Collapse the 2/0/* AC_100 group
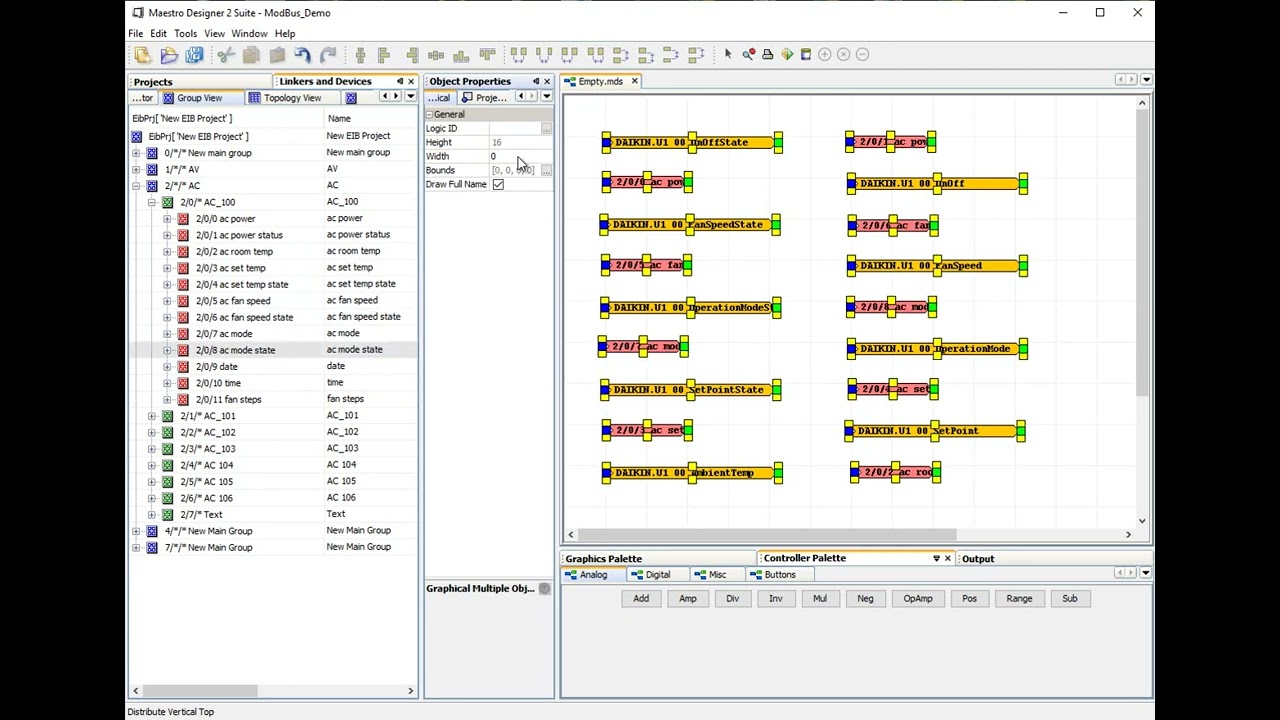The image size is (1280, 720). pos(152,202)
